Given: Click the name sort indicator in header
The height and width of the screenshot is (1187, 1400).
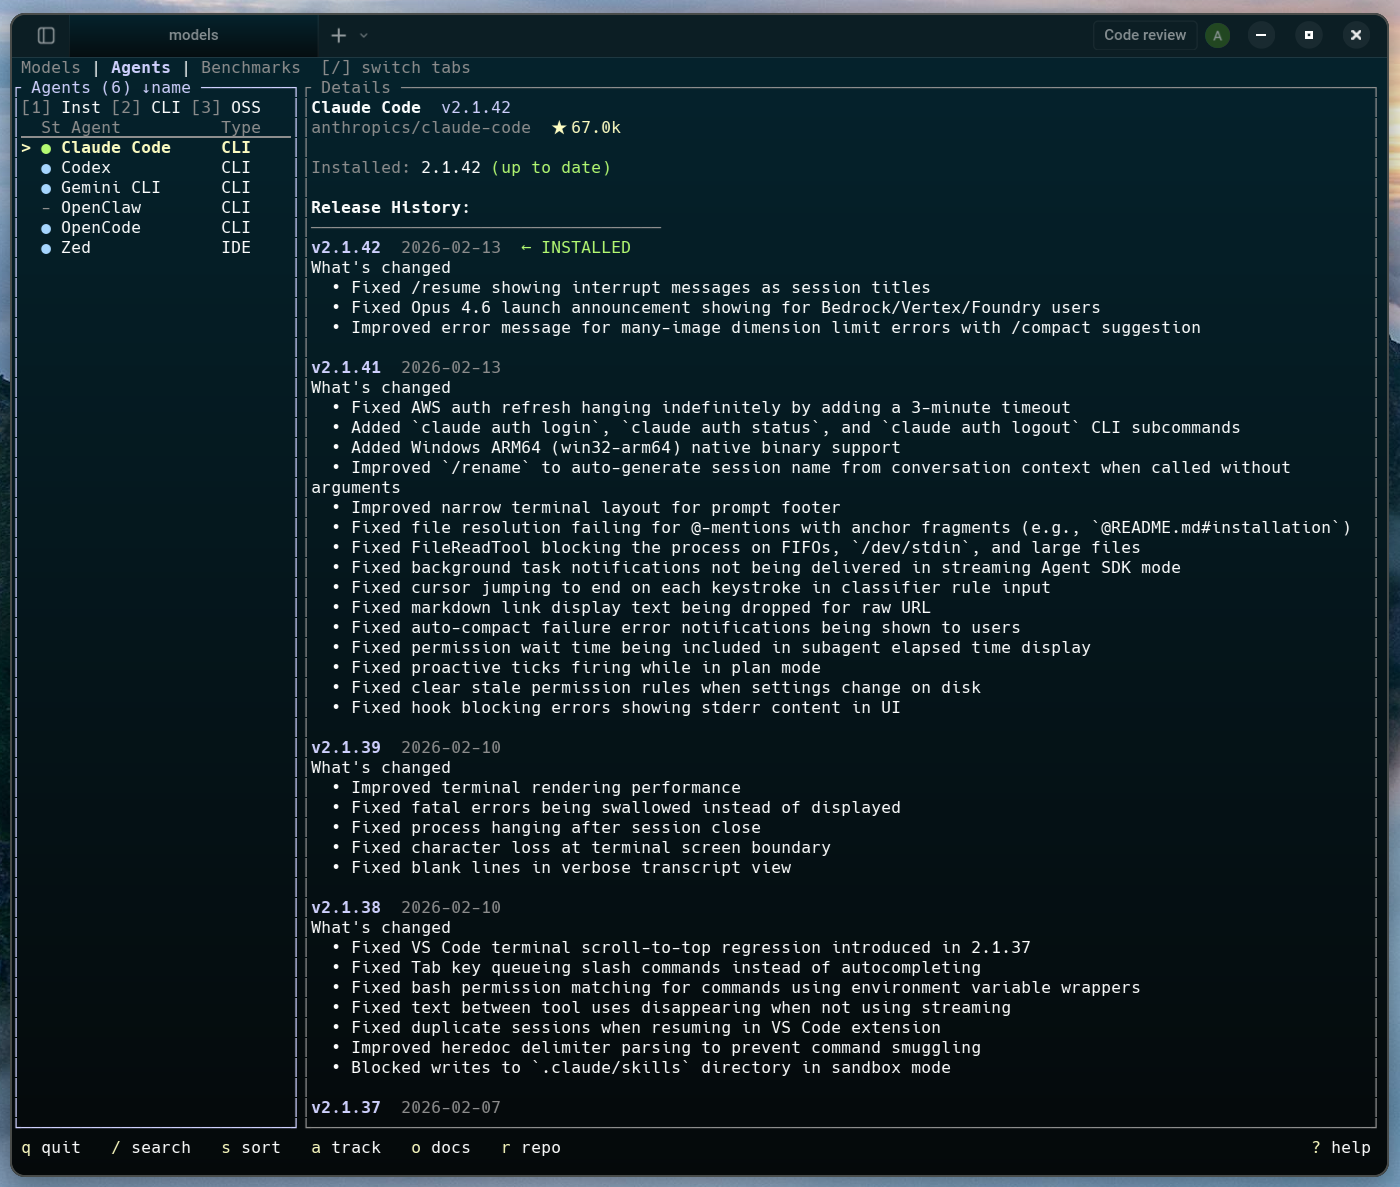Looking at the screenshot, I should click(x=165, y=88).
